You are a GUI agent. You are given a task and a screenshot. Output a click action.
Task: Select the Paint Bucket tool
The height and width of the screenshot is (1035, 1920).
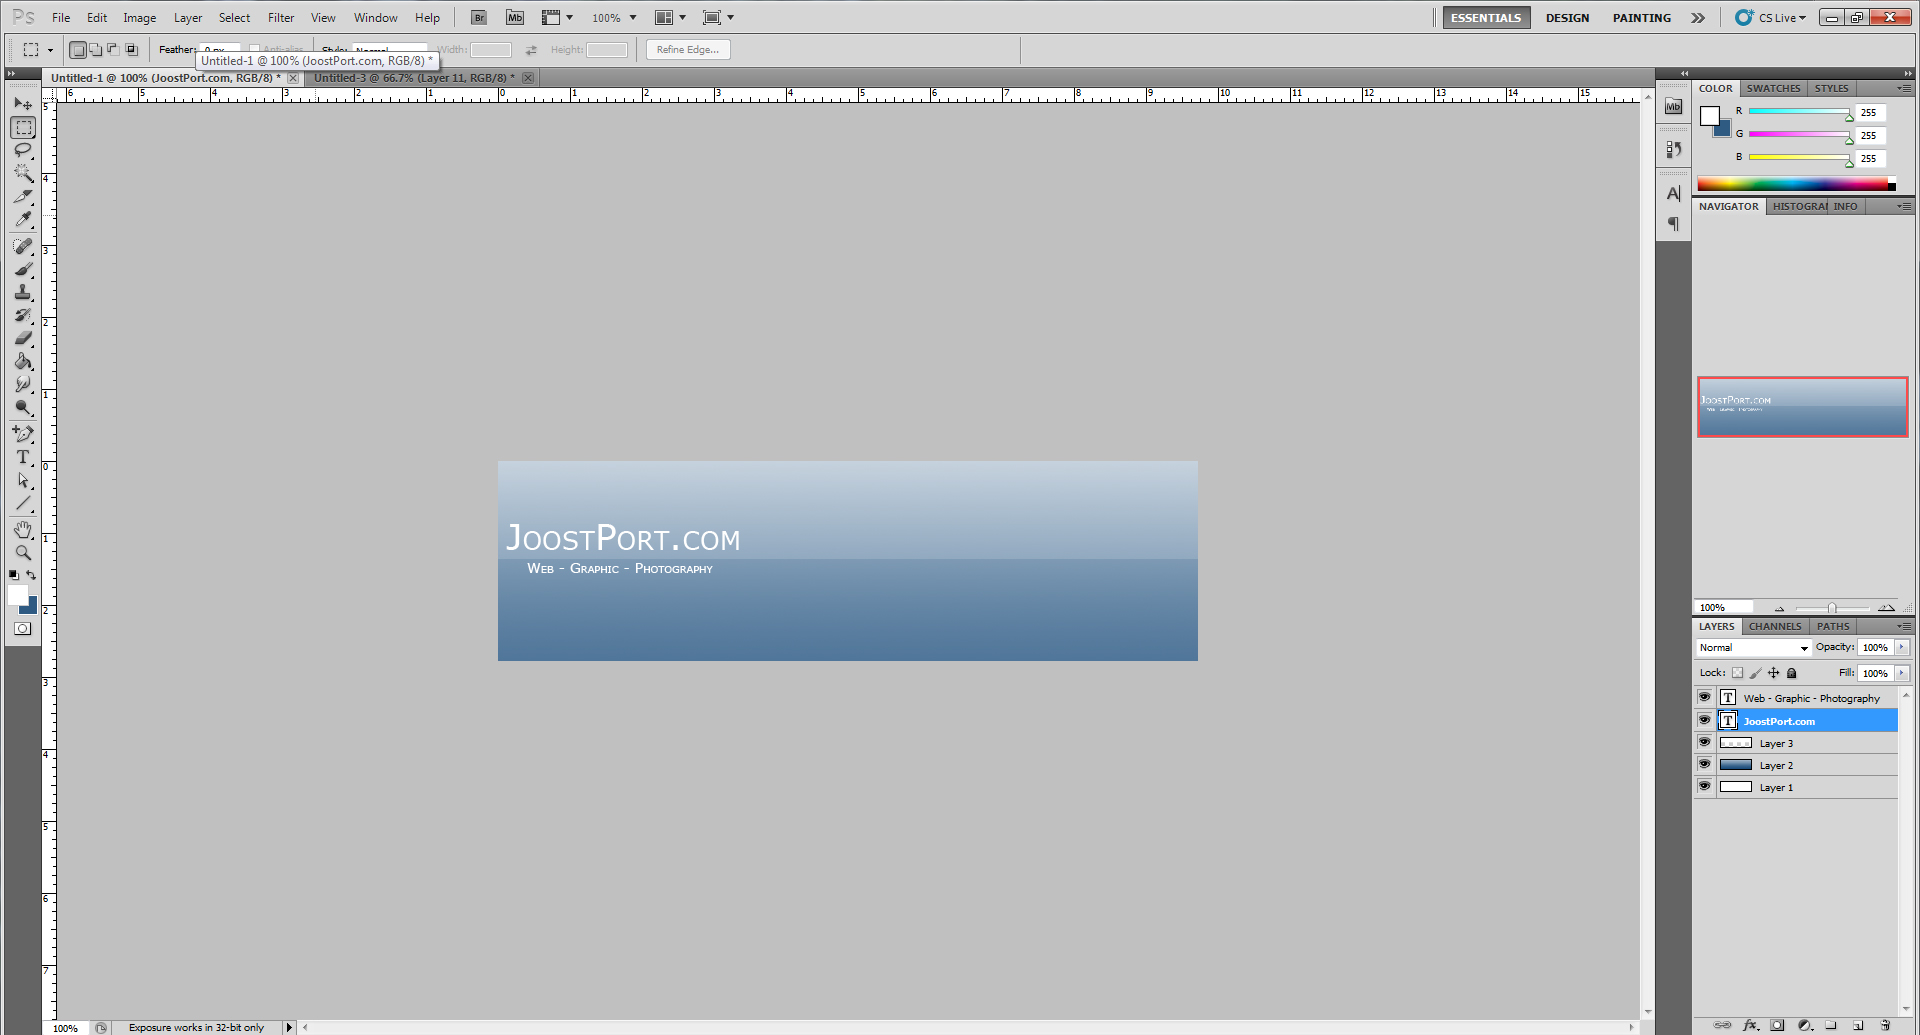[23, 361]
